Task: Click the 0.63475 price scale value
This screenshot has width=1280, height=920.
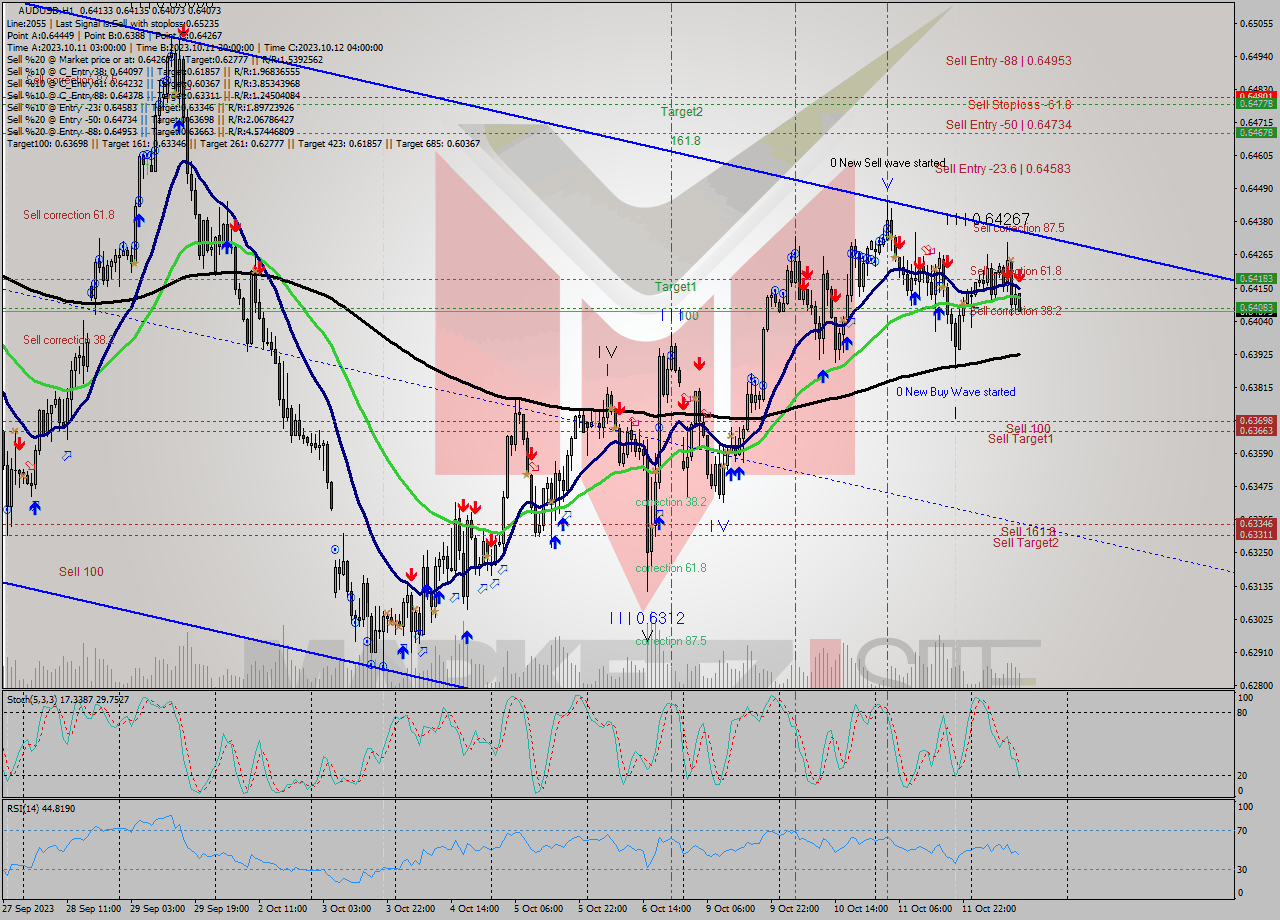Action: pyautogui.click(x=1256, y=487)
